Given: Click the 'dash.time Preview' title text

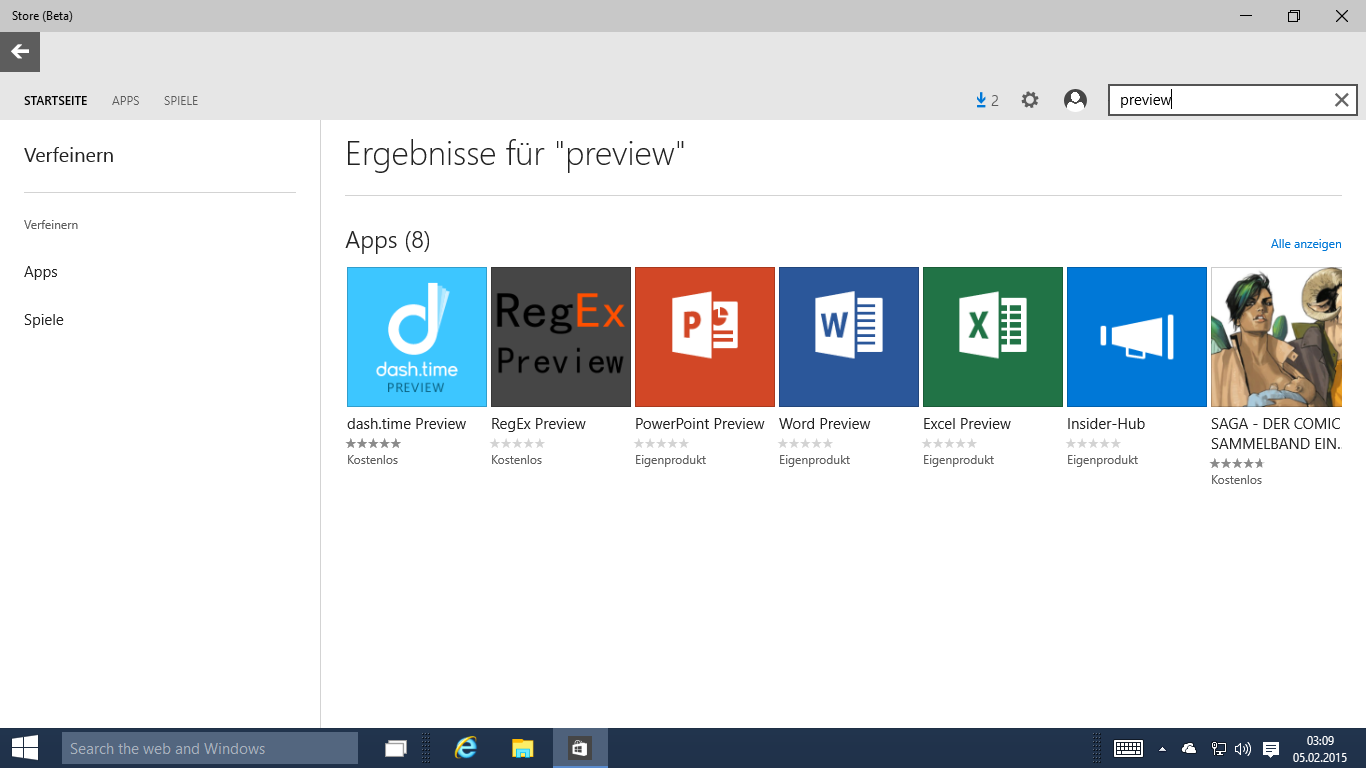Looking at the screenshot, I should pos(407,424).
